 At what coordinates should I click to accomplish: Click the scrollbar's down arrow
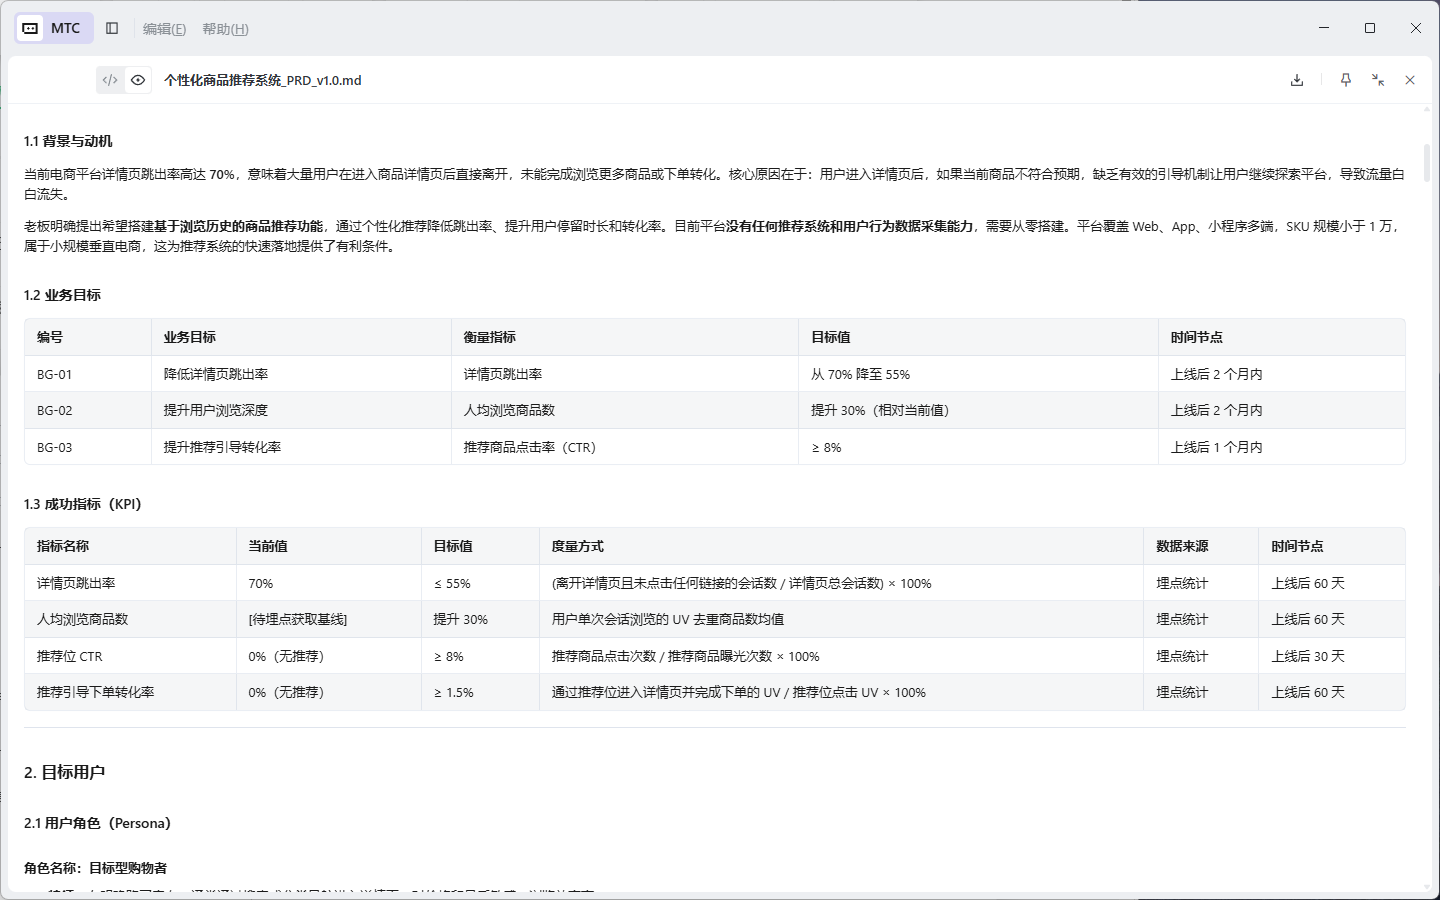pos(1427,886)
